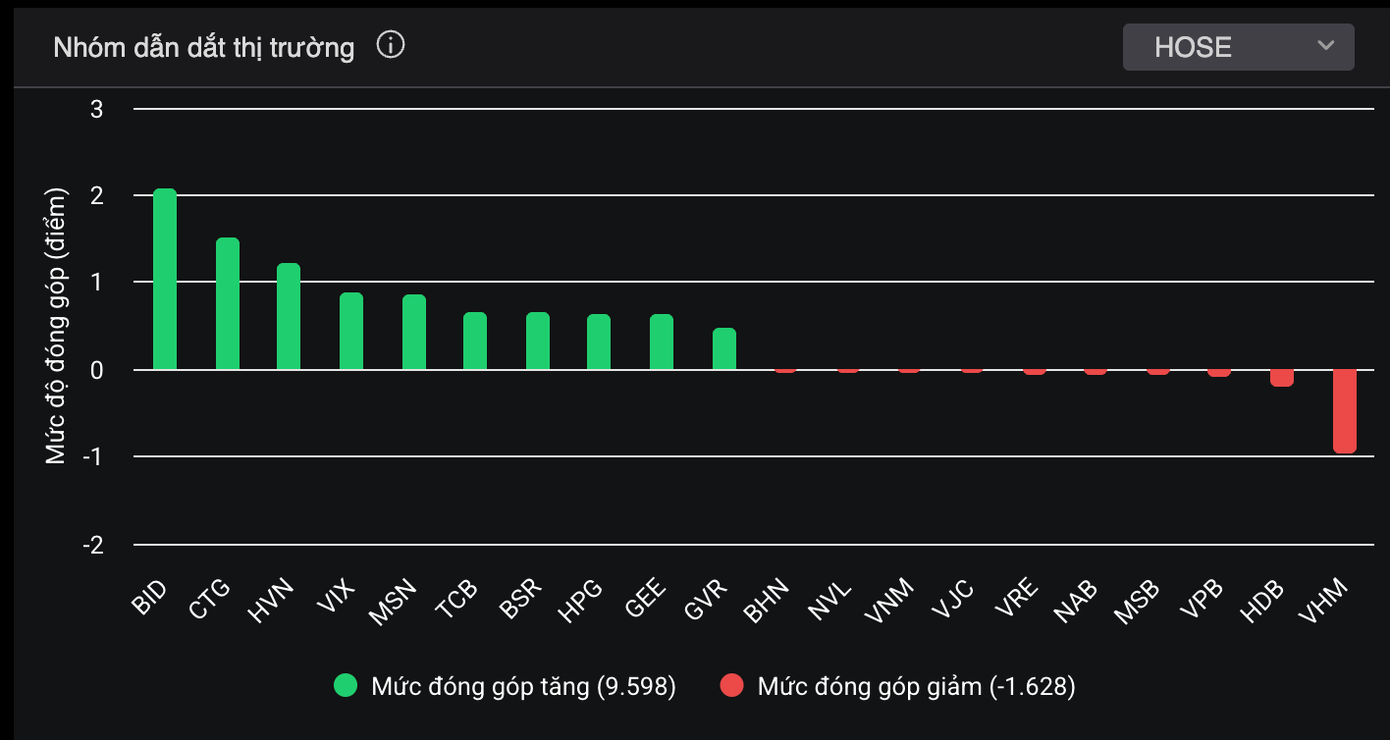Click the red legend circle swatch
This screenshot has width=1390, height=740.
(x=732, y=686)
